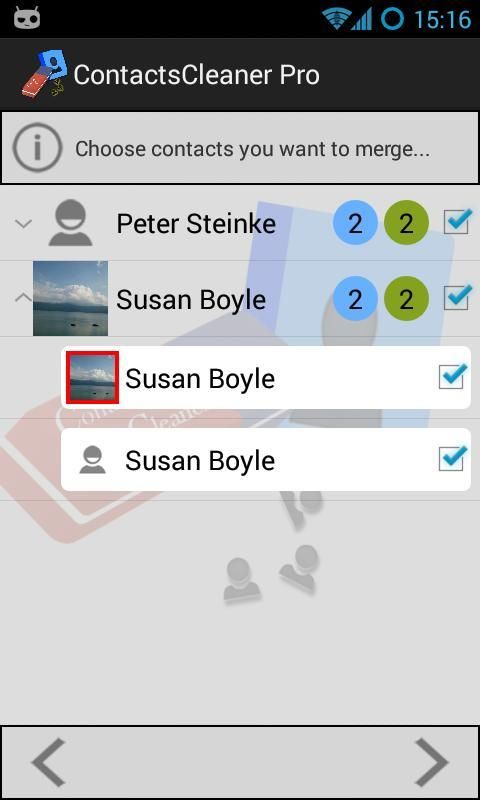This screenshot has height=800, width=480.
Task: Tap Peter Steinke's default avatar icon
Action: pos(70,223)
